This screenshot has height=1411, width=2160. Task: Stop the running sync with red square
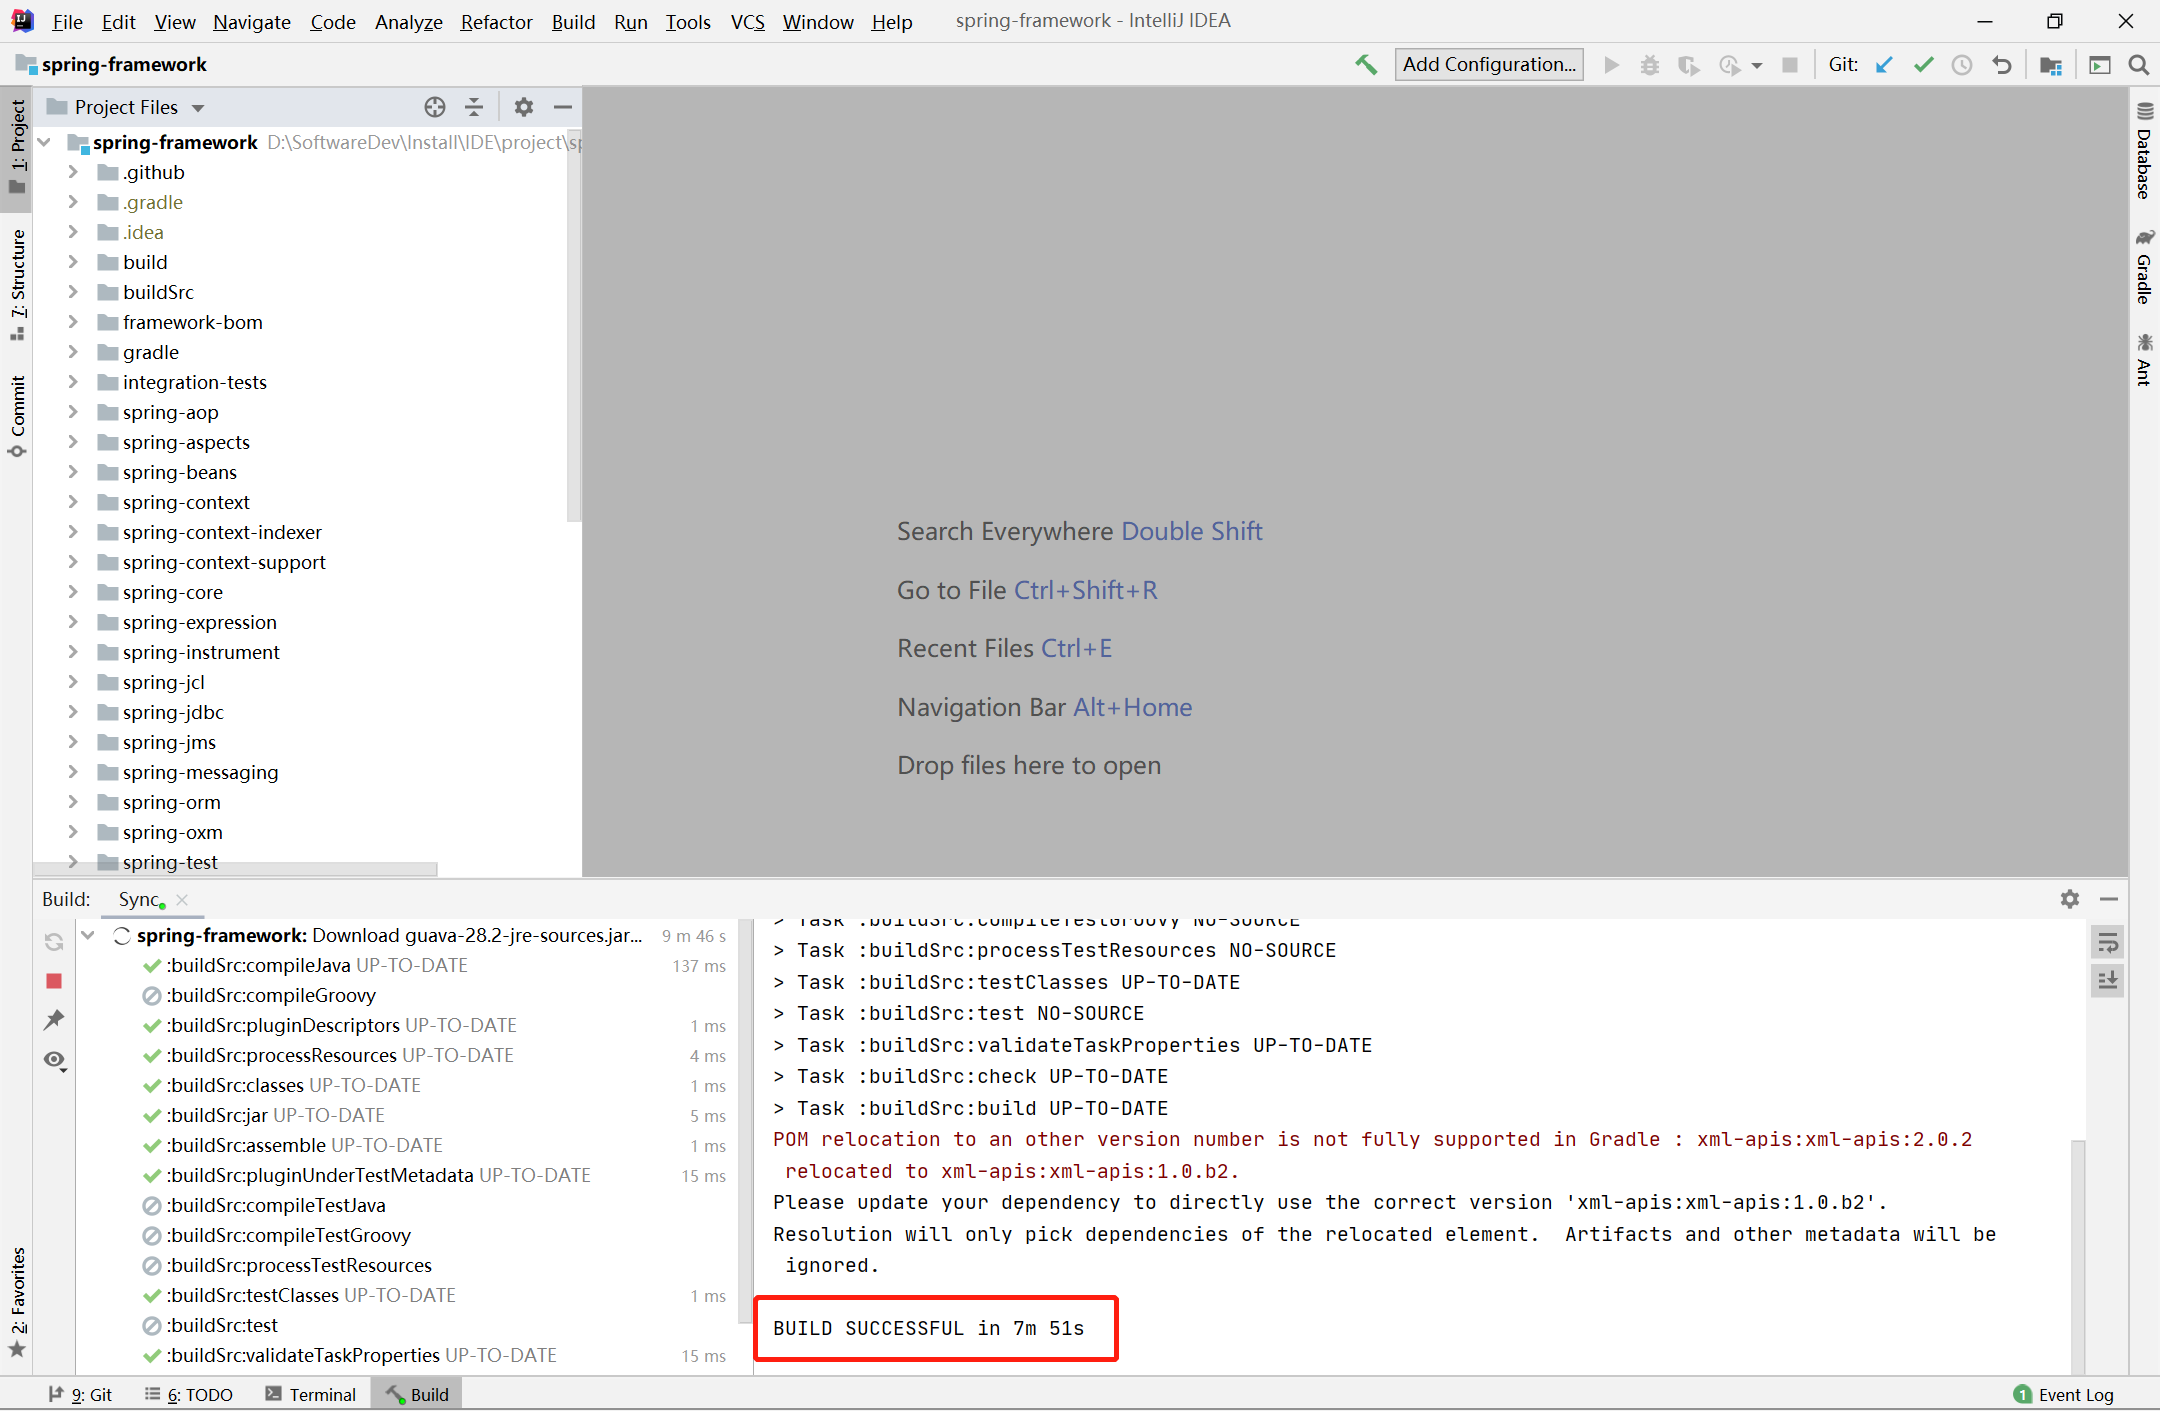click(54, 981)
